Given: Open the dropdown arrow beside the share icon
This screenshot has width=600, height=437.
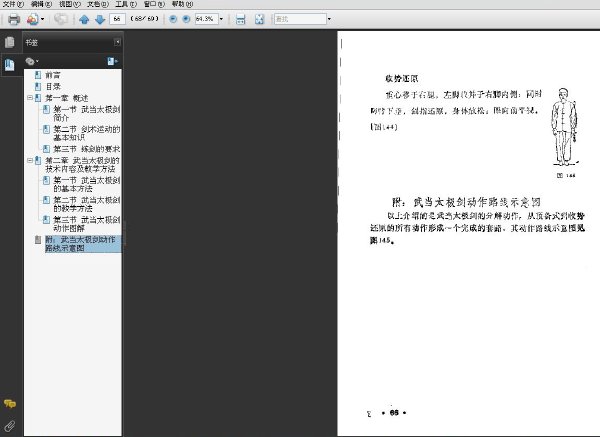Looking at the screenshot, I should [42, 19].
